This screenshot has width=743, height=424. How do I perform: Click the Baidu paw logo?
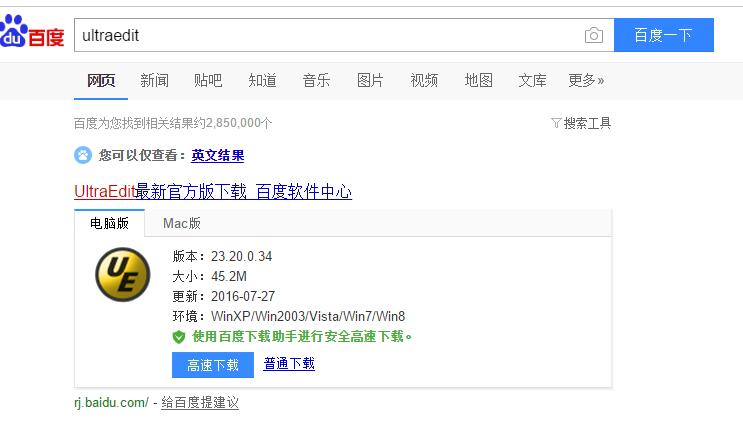31,32
